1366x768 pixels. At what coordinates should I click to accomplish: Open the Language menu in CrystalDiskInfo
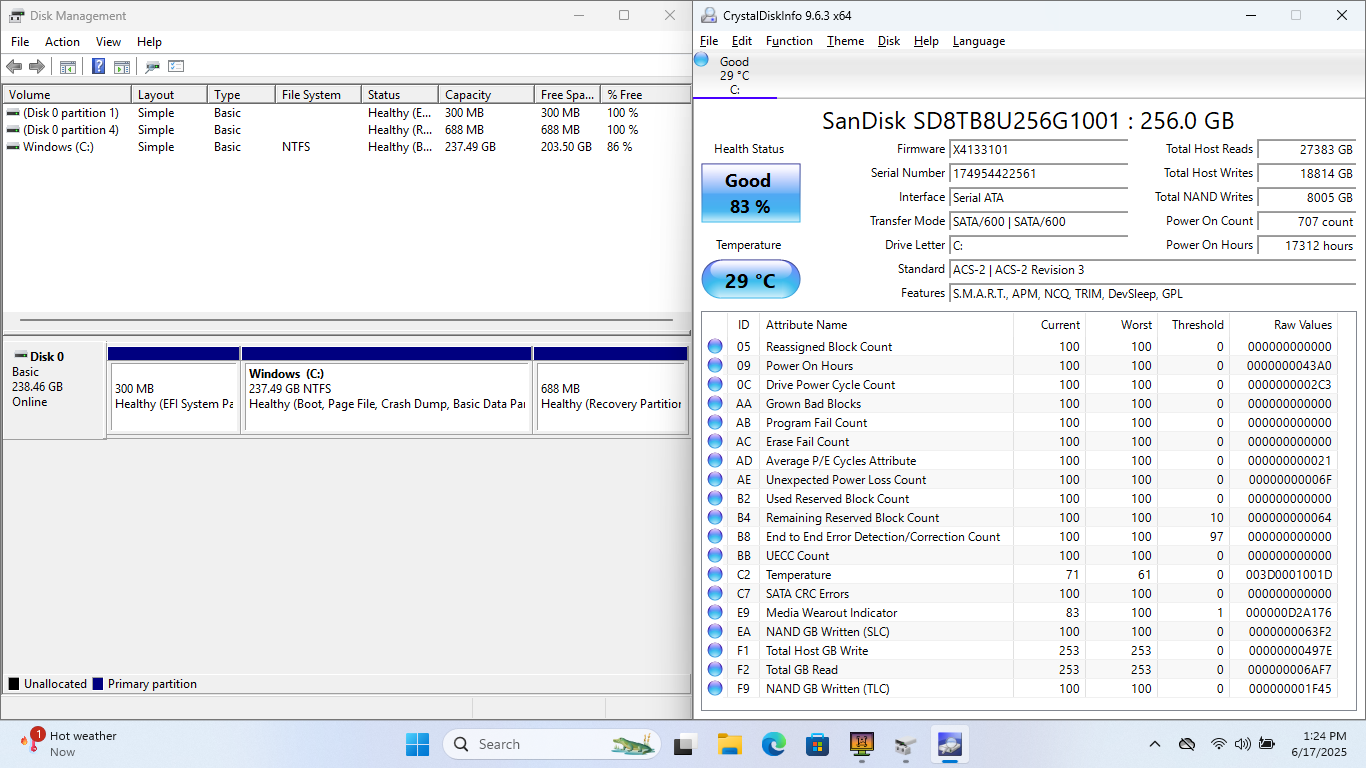click(x=978, y=41)
